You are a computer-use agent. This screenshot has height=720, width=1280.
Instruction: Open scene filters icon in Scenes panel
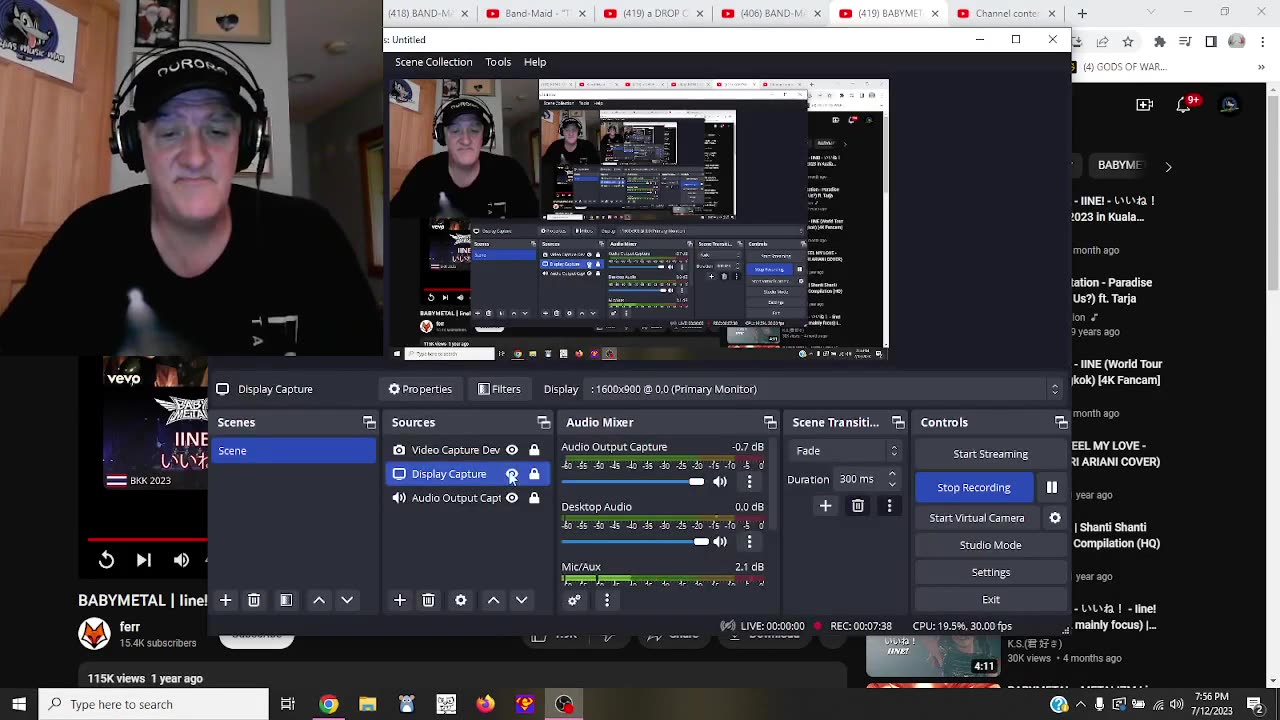click(286, 600)
